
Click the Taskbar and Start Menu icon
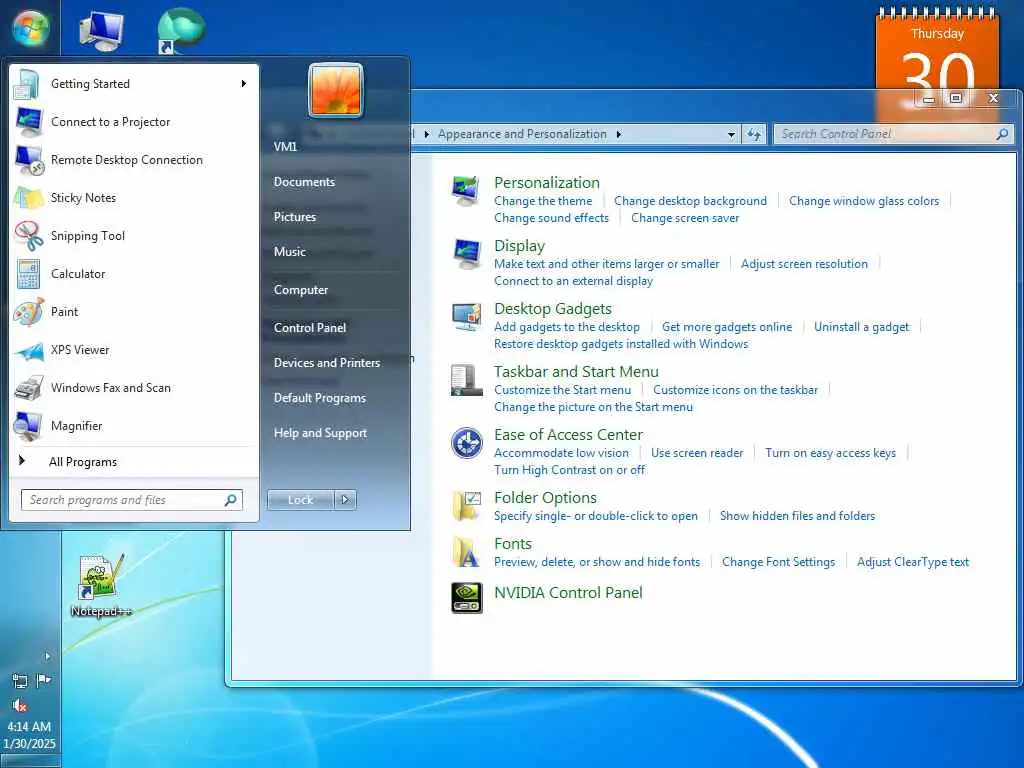coord(466,380)
